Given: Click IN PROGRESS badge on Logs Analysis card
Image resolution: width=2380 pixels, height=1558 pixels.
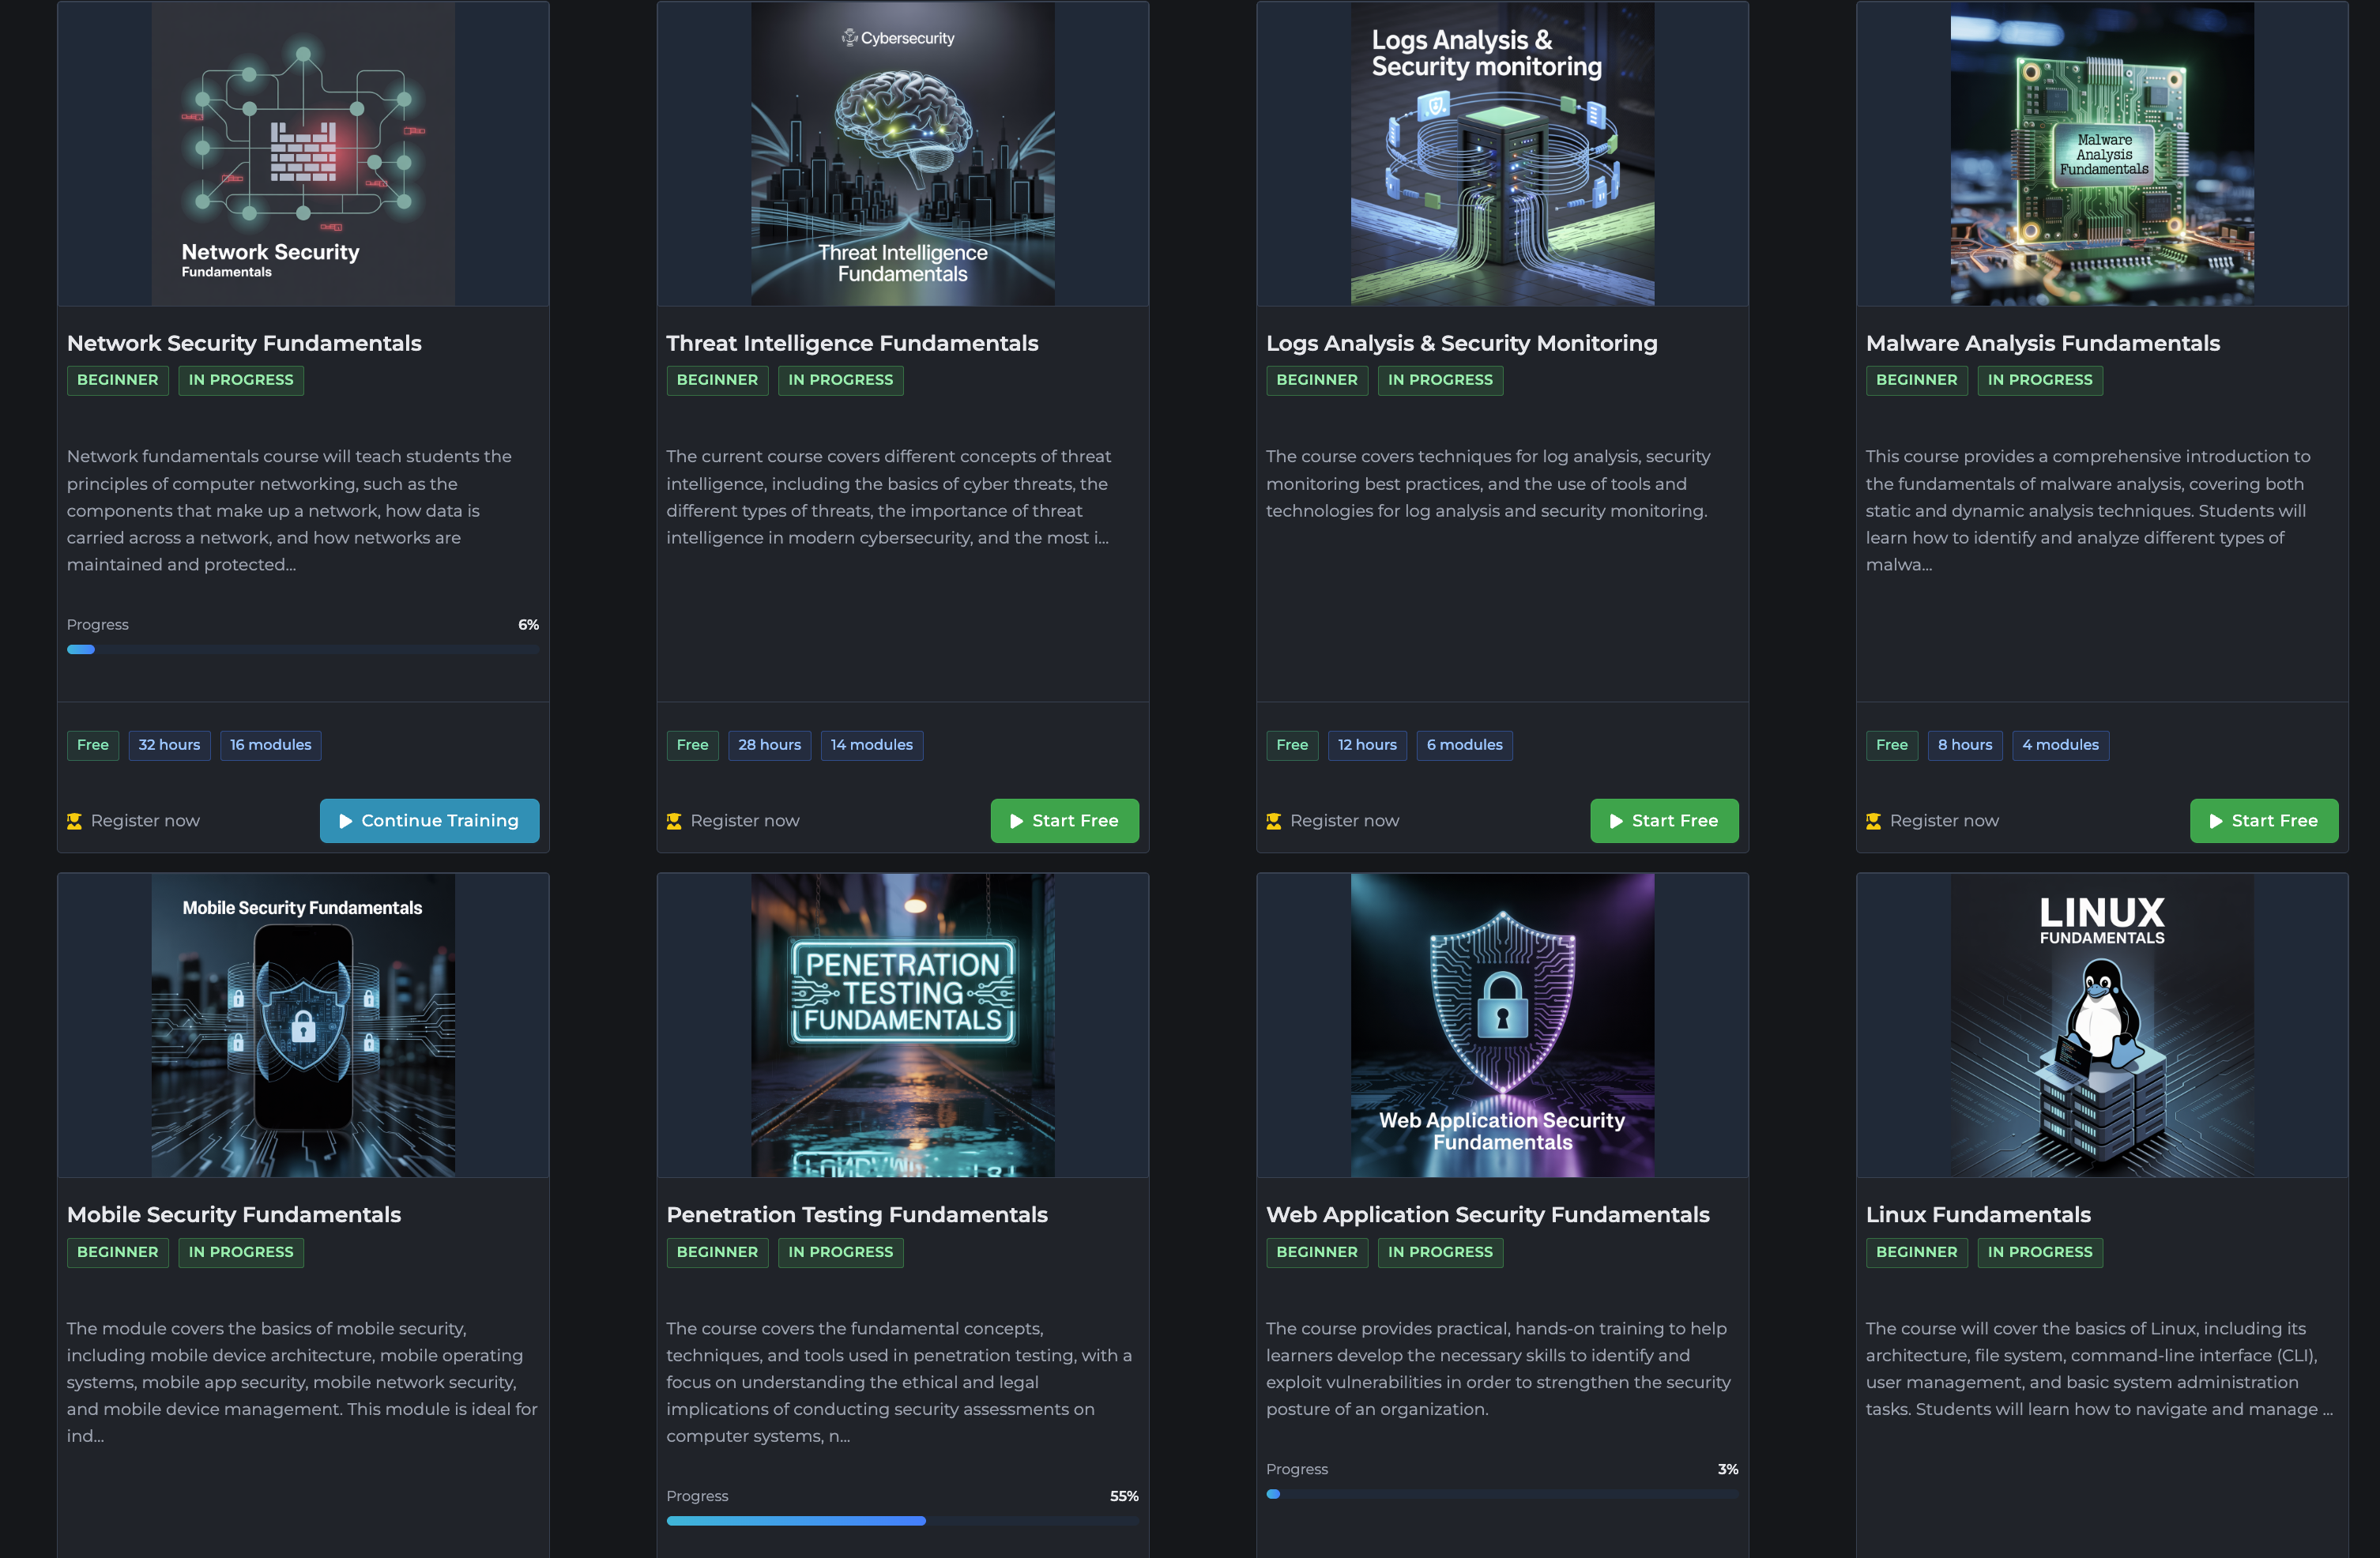Looking at the screenshot, I should pos(1440,380).
